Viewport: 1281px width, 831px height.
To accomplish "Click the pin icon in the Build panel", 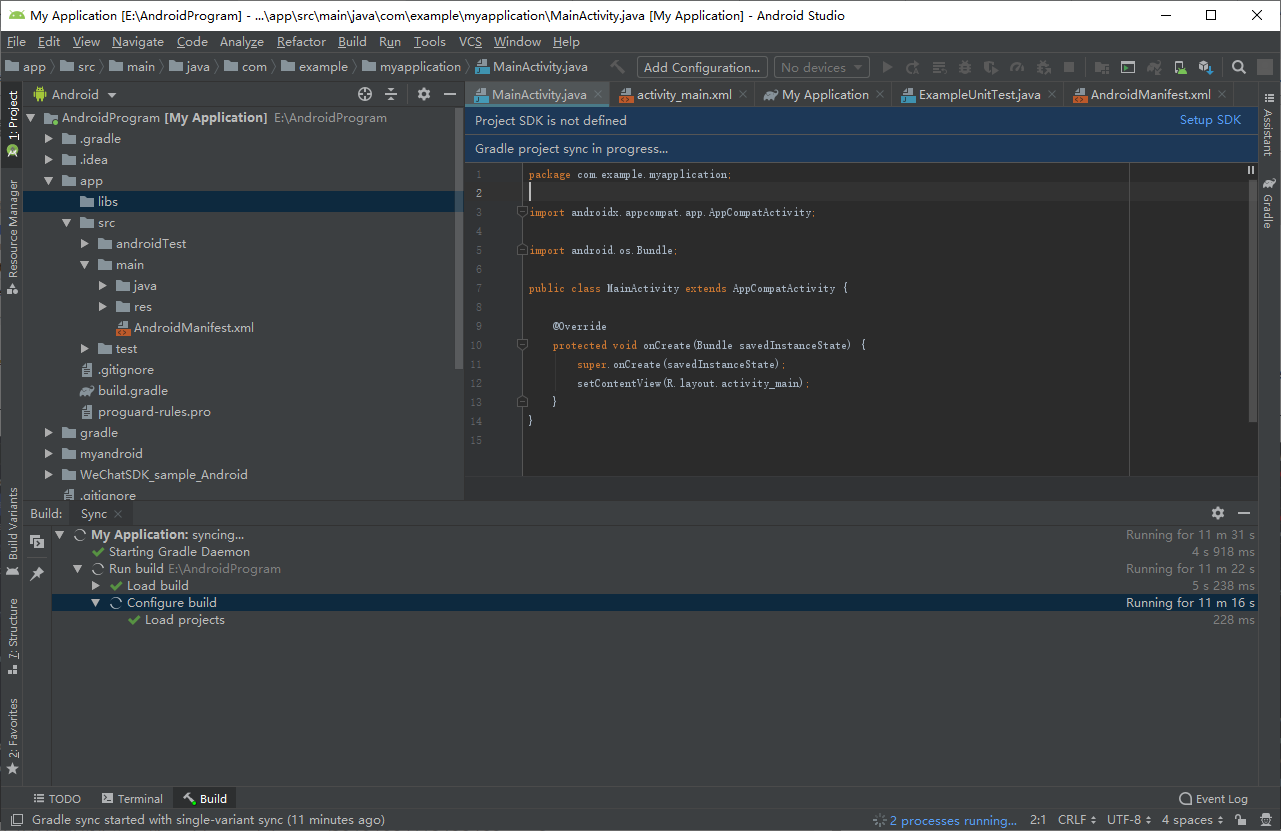I will tap(37, 574).
